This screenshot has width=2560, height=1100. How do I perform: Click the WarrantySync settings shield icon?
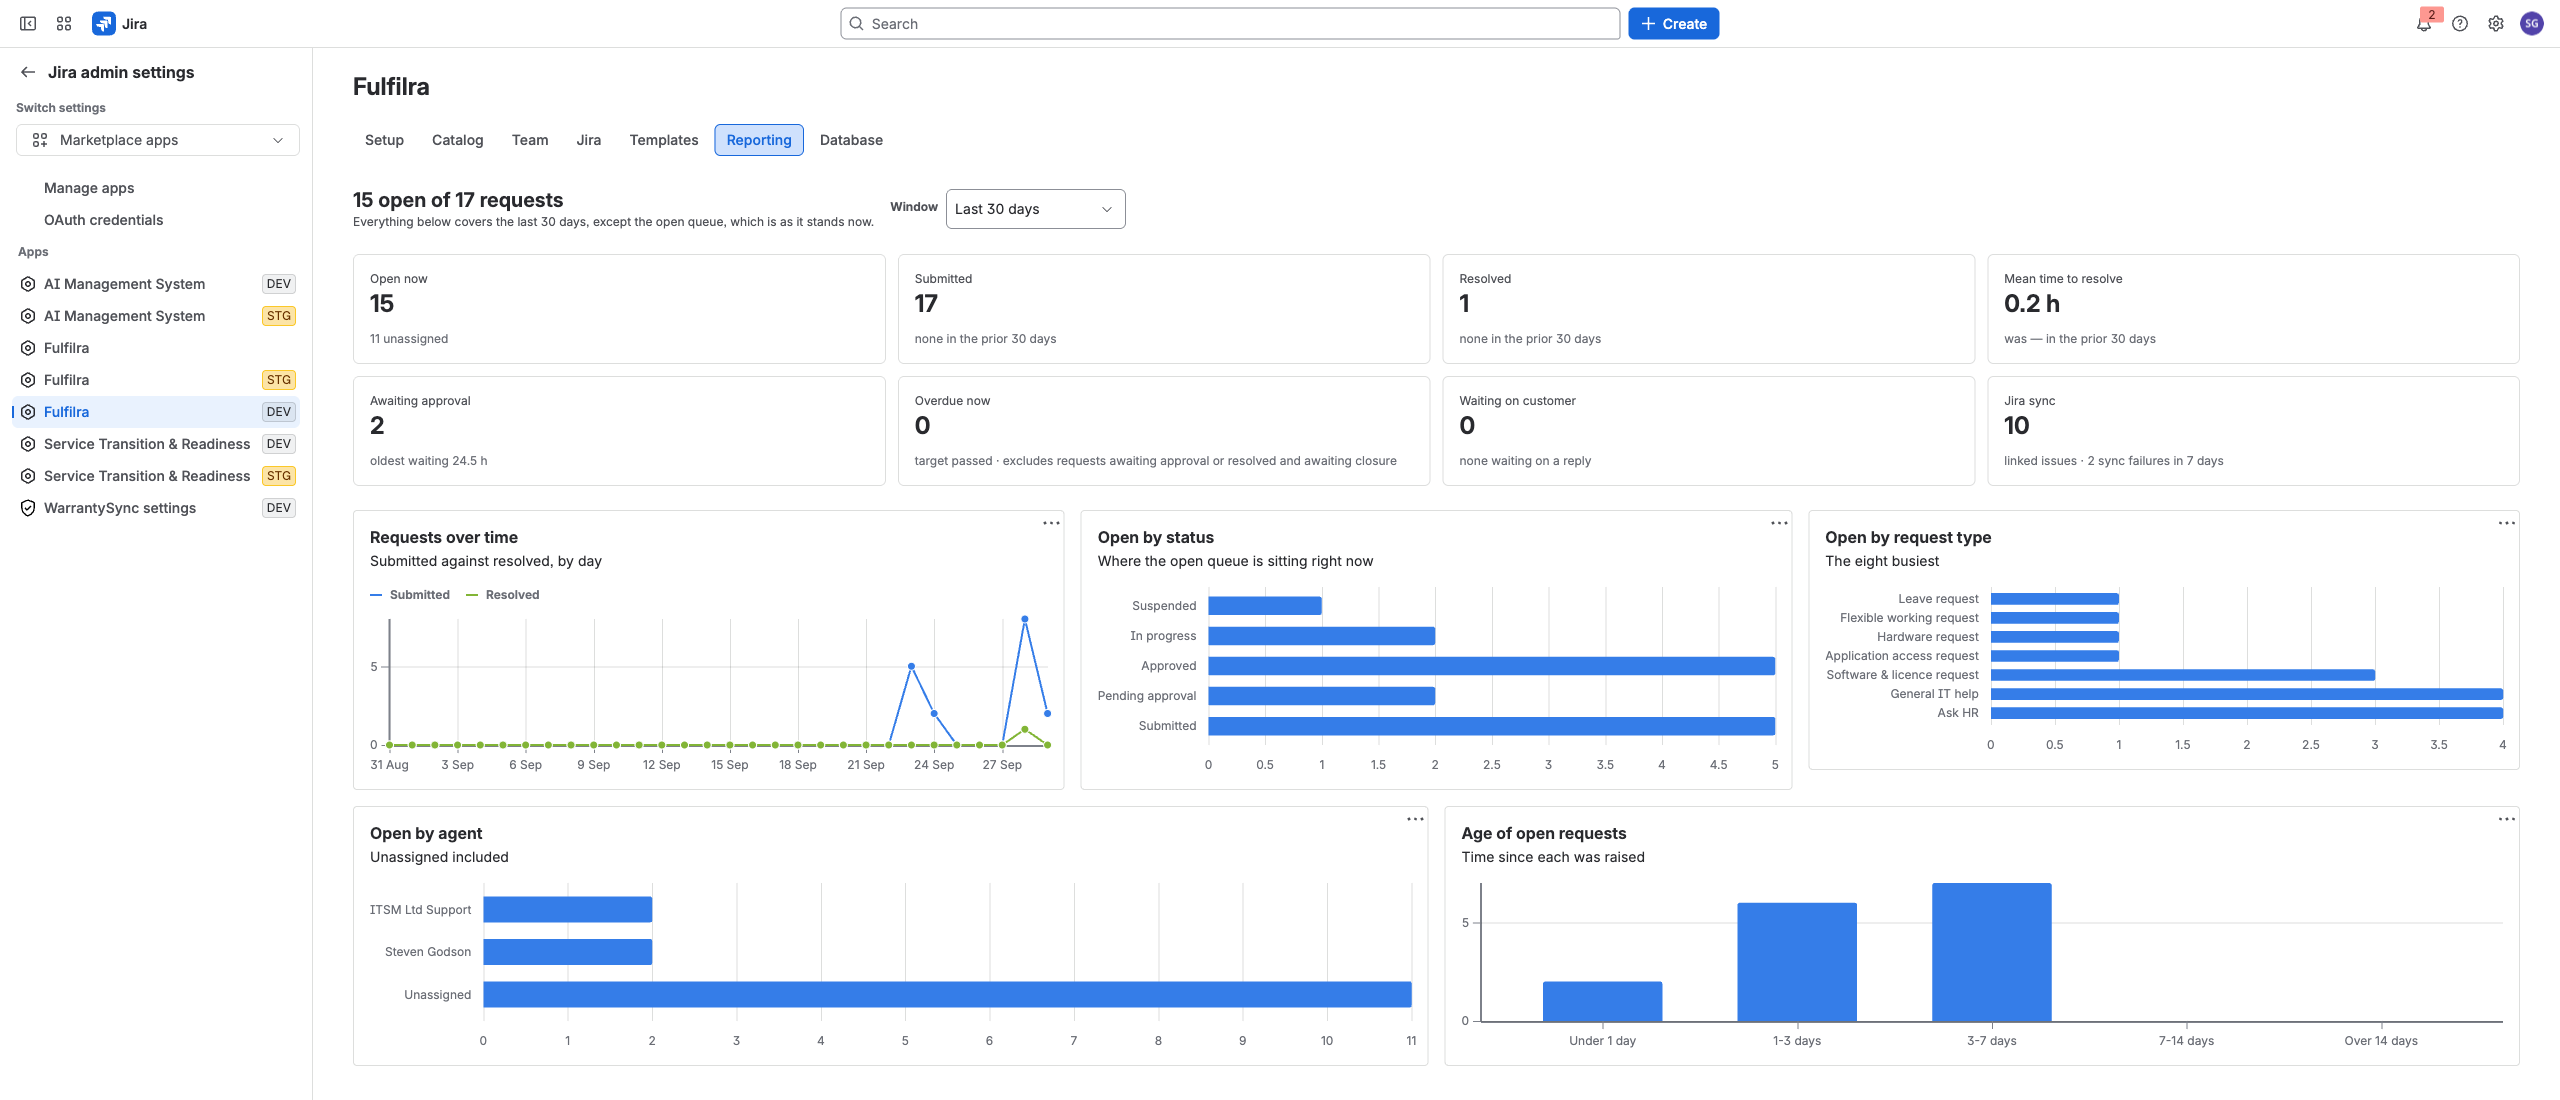[28, 508]
